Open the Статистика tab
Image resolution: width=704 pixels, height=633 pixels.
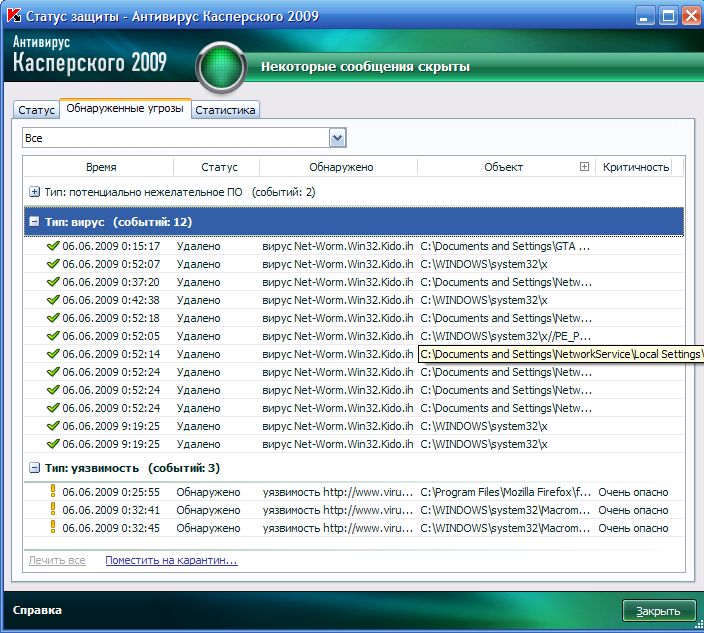pos(225,110)
